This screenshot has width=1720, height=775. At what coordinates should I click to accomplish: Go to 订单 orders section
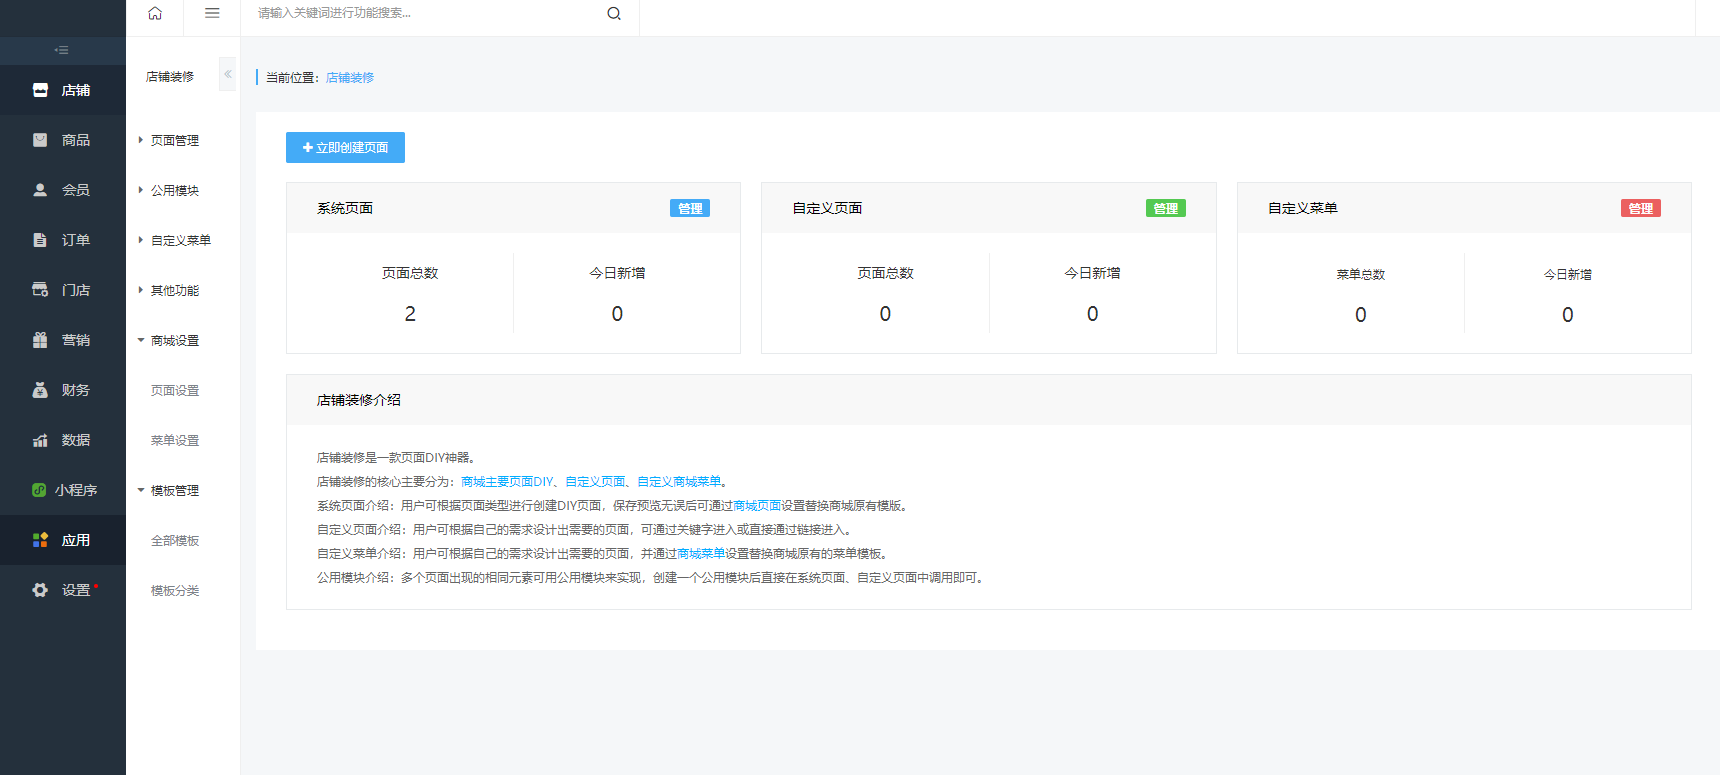pyautogui.click(x=63, y=240)
